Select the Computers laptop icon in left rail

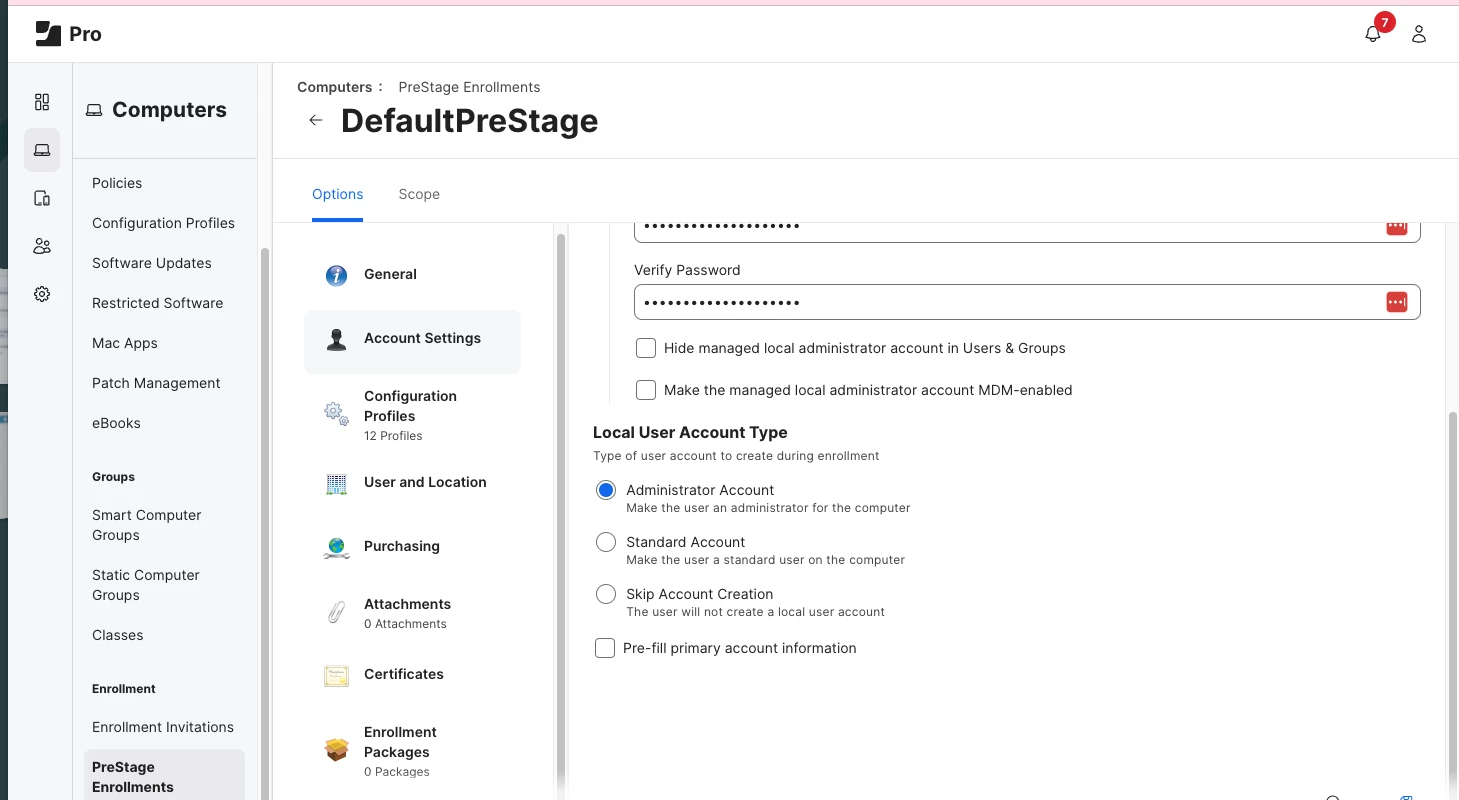click(x=42, y=150)
